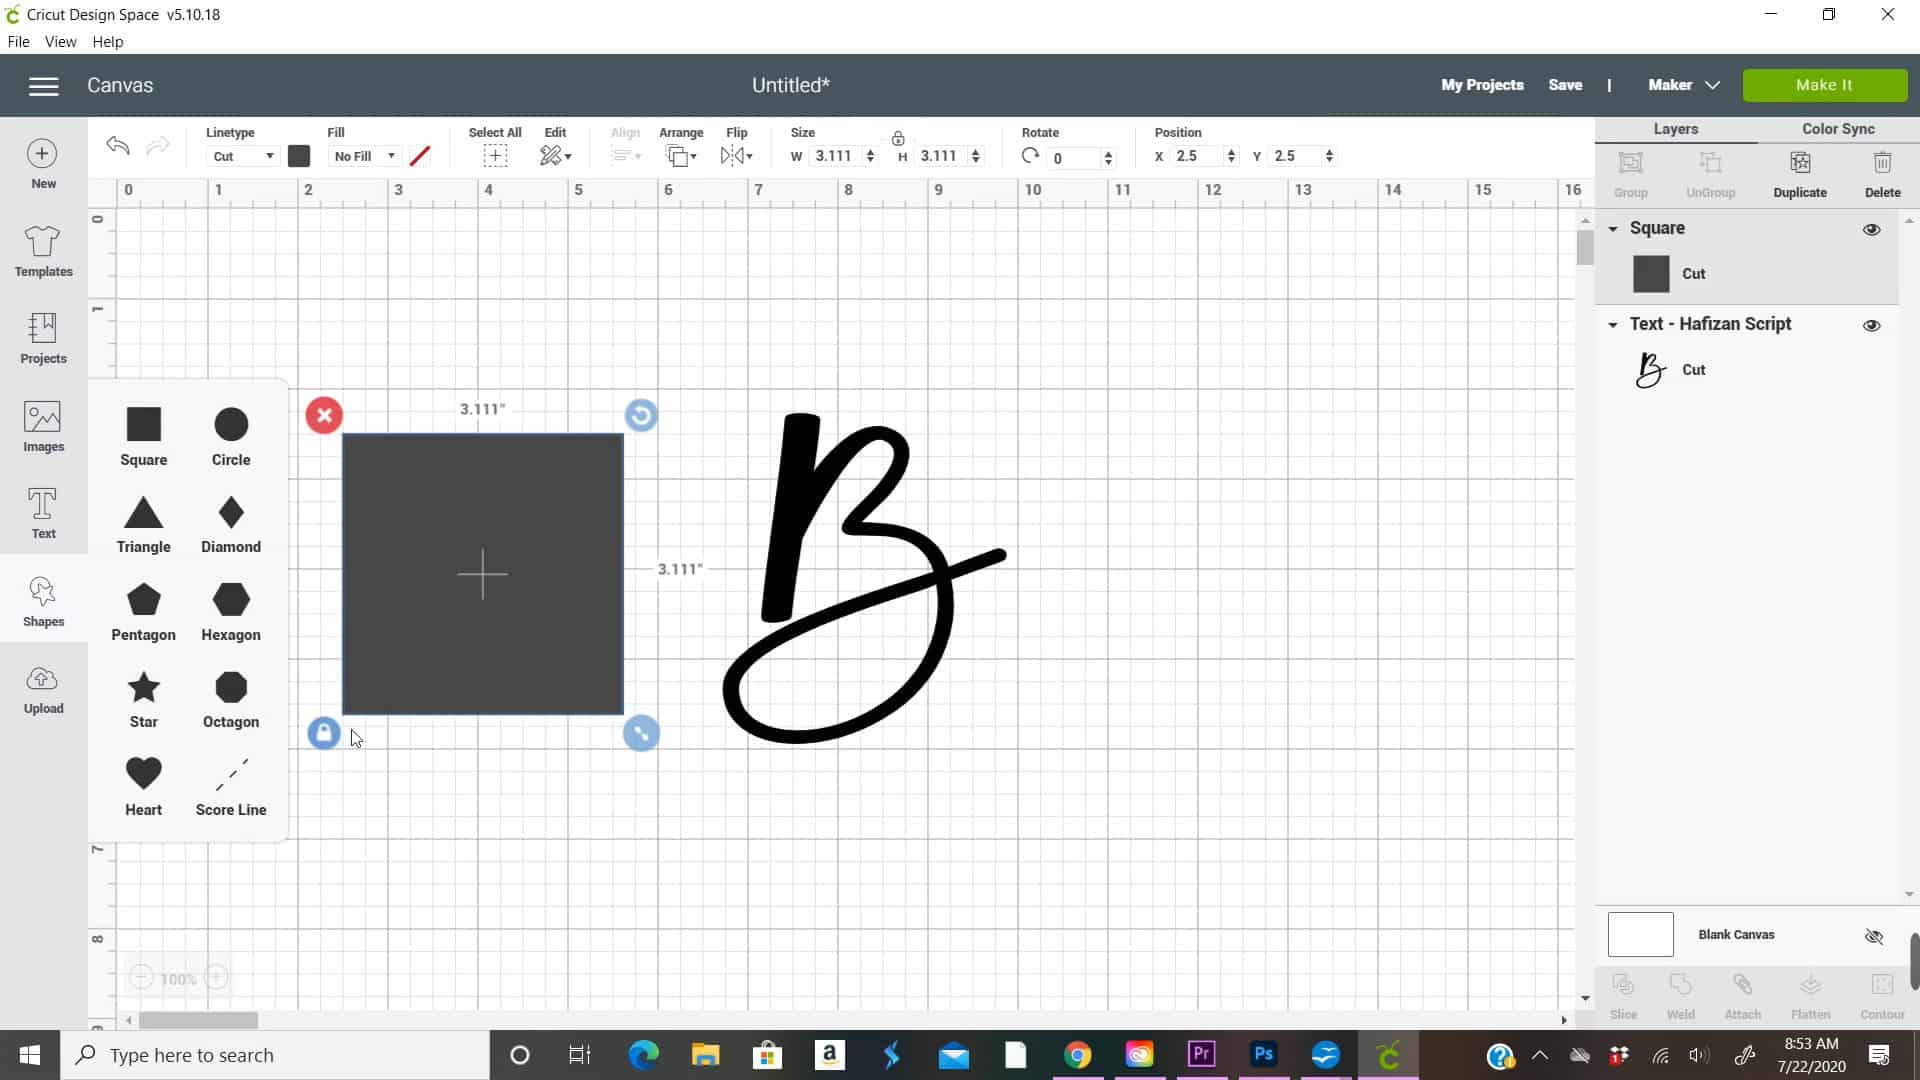
Task: Click the Linetype color swatch
Action: pyautogui.click(x=299, y=156)
